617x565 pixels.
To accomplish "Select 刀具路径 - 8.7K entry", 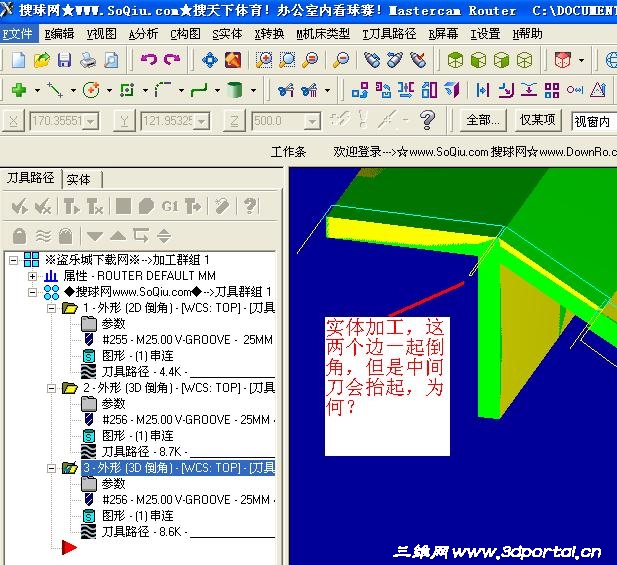I will (x=142, y=451).
